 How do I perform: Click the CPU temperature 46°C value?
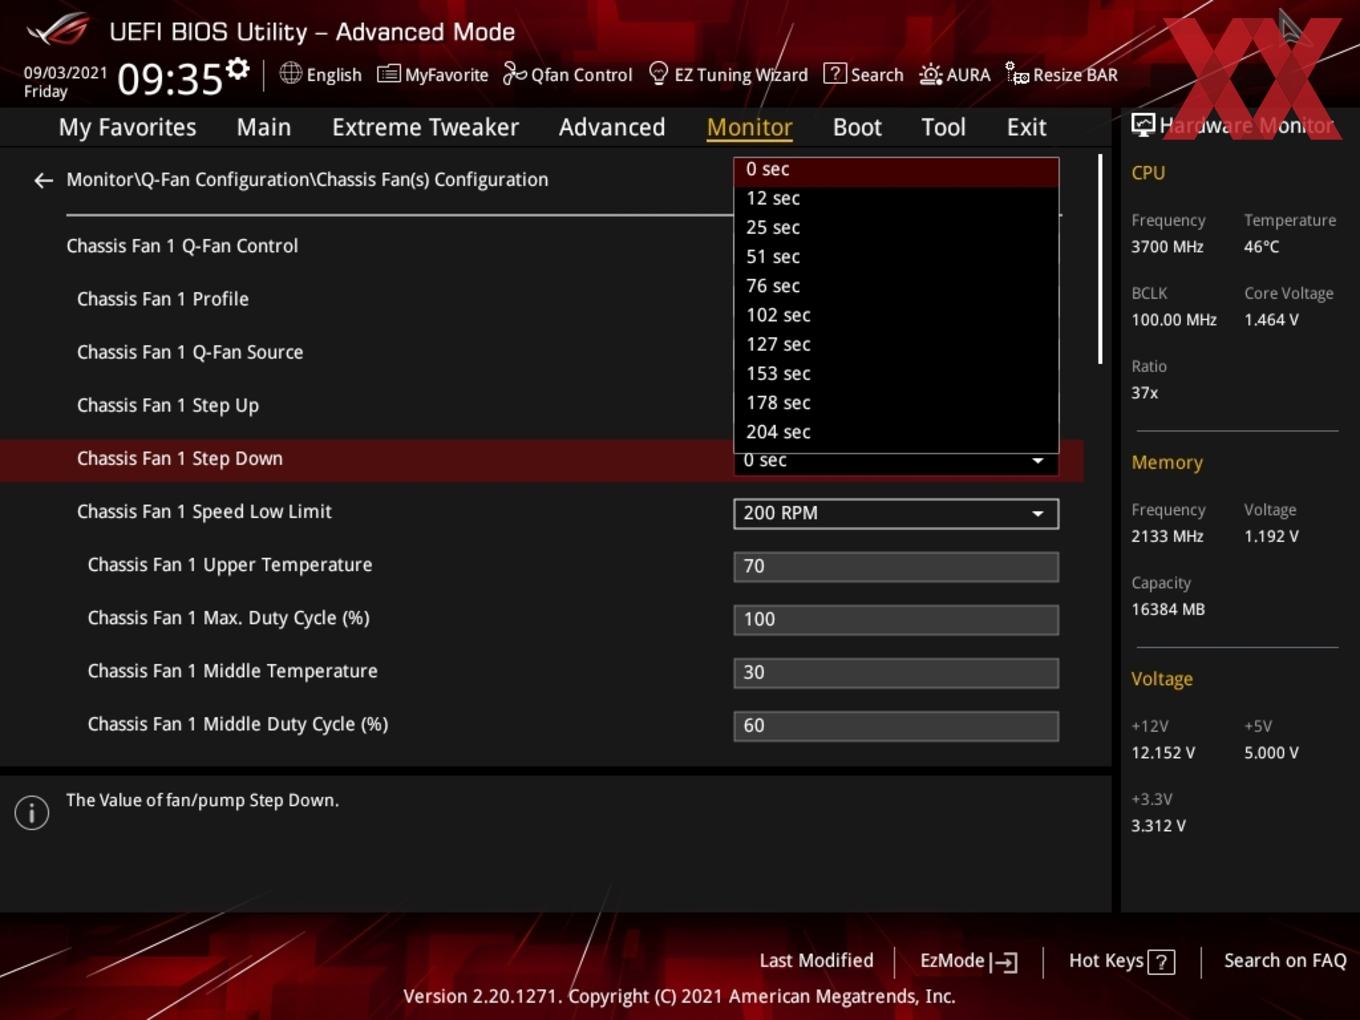point(1261,246)
